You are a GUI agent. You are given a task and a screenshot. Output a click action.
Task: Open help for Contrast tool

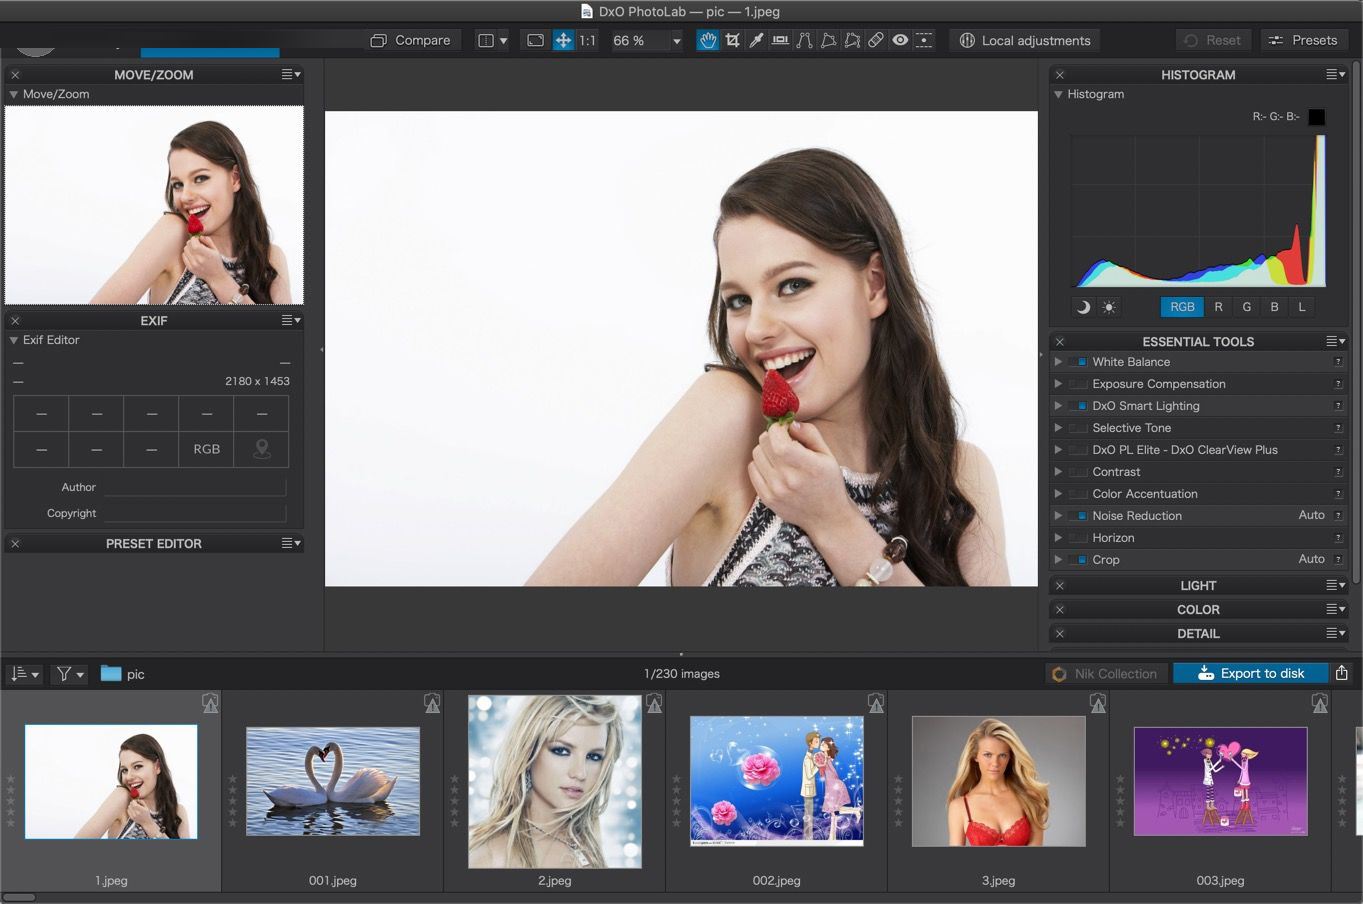(x=1338, y=472)
